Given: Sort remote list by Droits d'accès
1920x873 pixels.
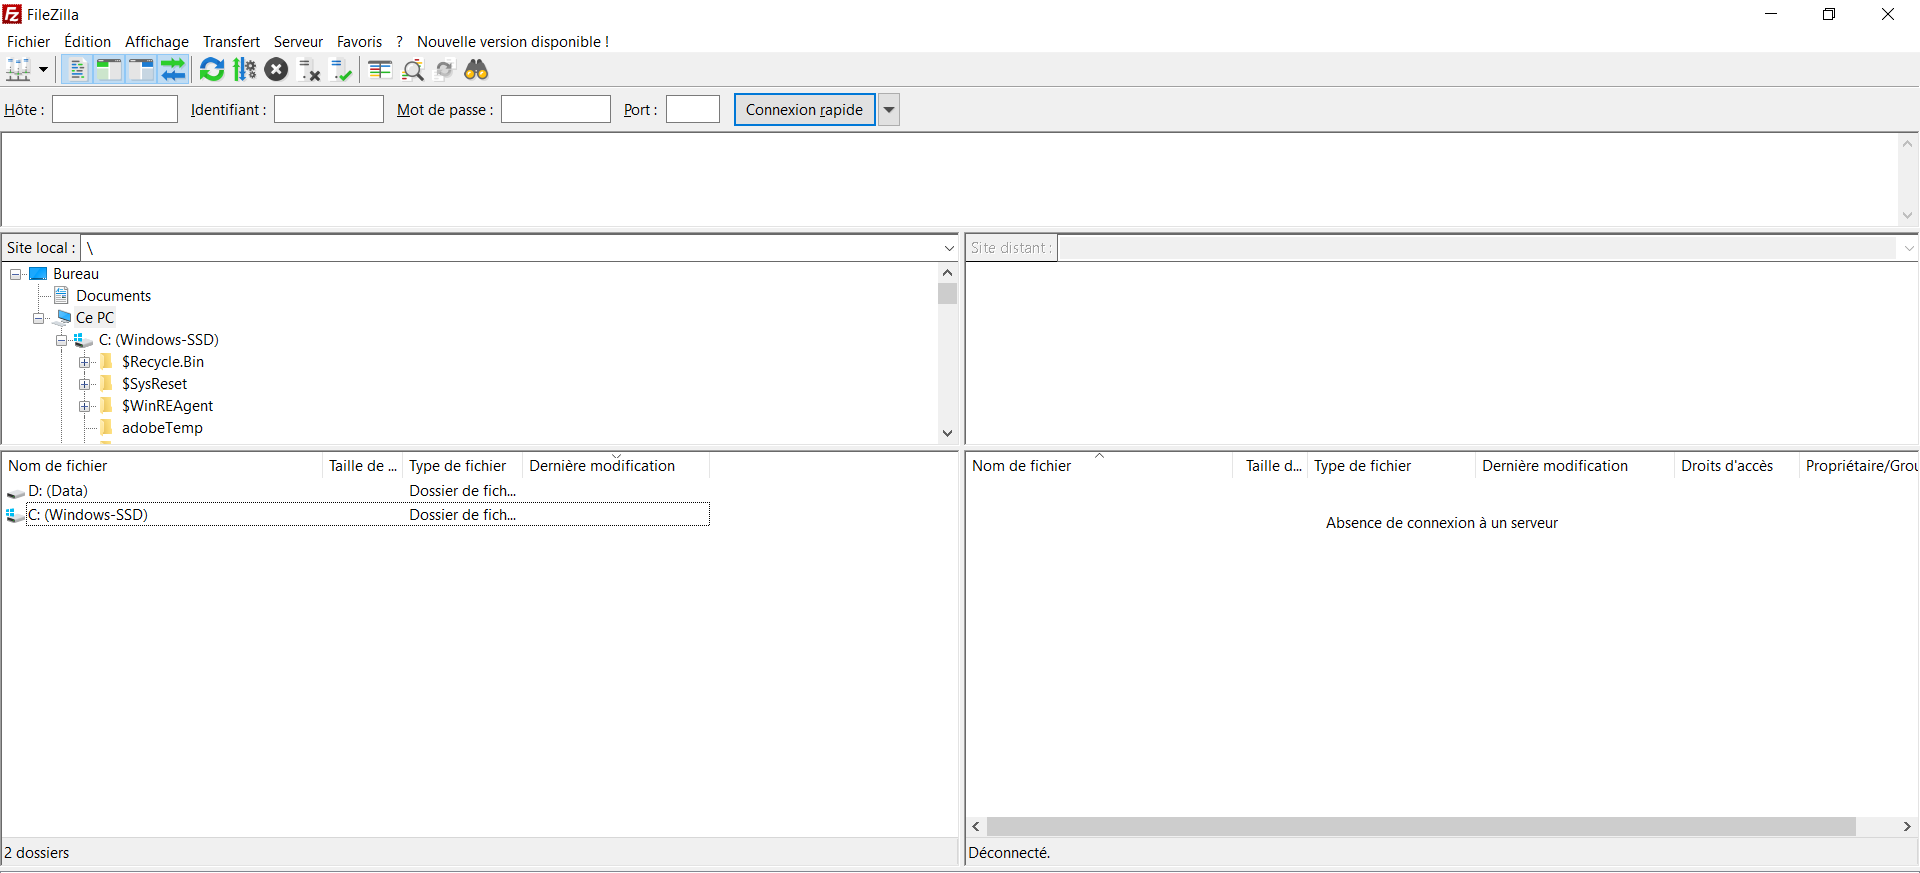Looking at the screenshot, I should click(x=1736, y=466).
